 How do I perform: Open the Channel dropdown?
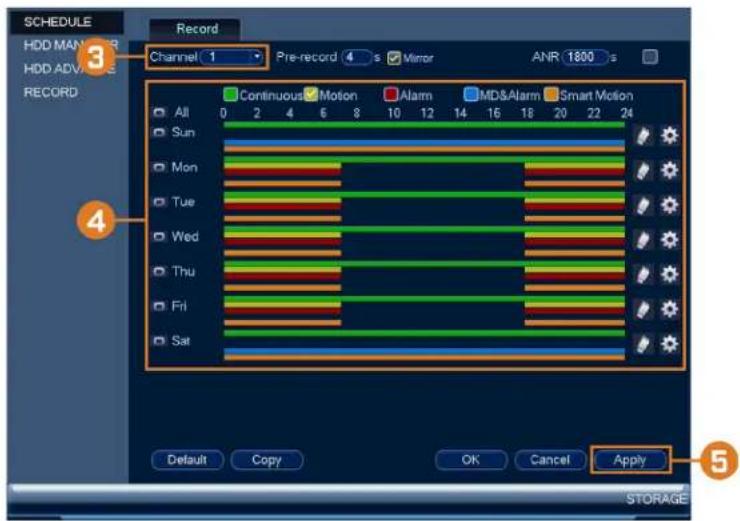(x=231, y=57)
